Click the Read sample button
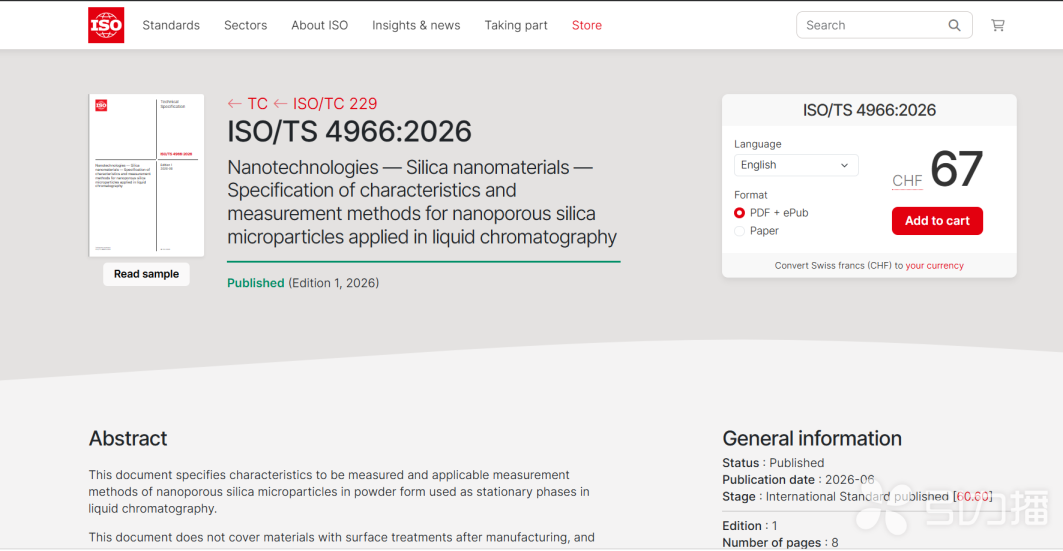This screenshot has width=1063, height=551. click(x=146, y=274)
